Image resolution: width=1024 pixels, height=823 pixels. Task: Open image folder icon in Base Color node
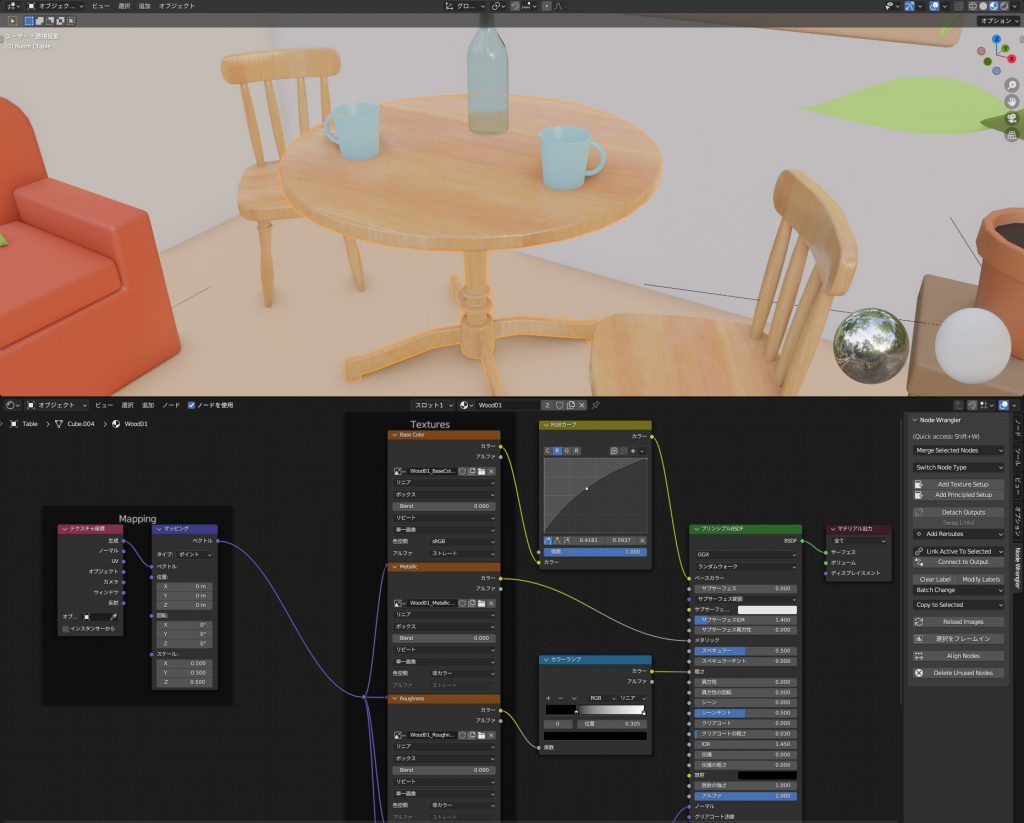point(481,470)
